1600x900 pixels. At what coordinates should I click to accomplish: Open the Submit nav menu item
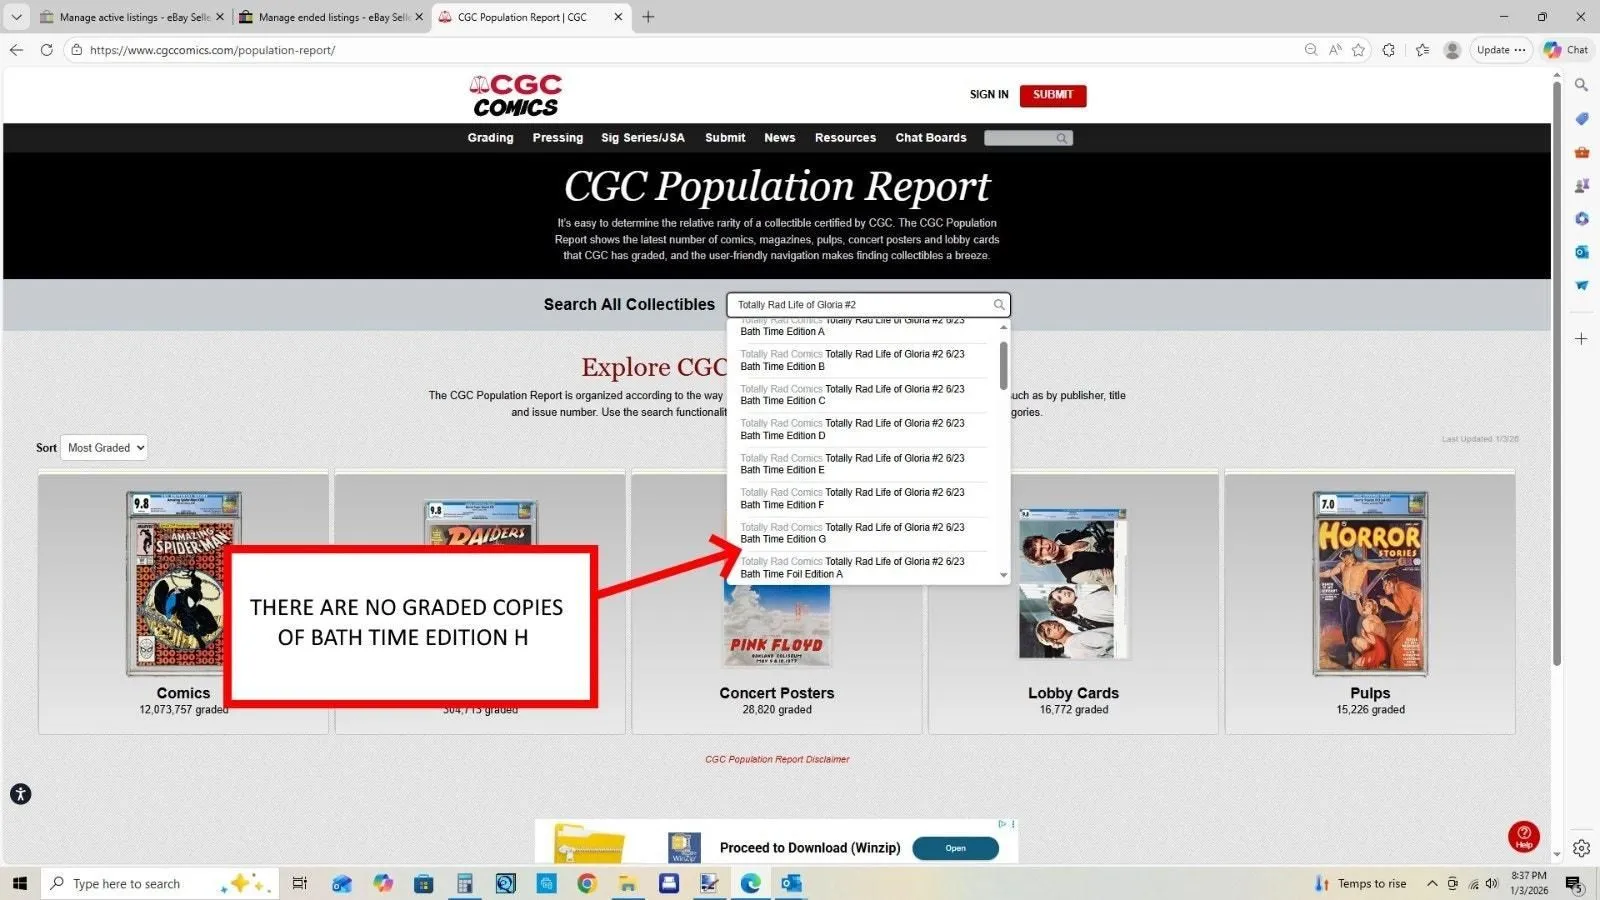725,138
